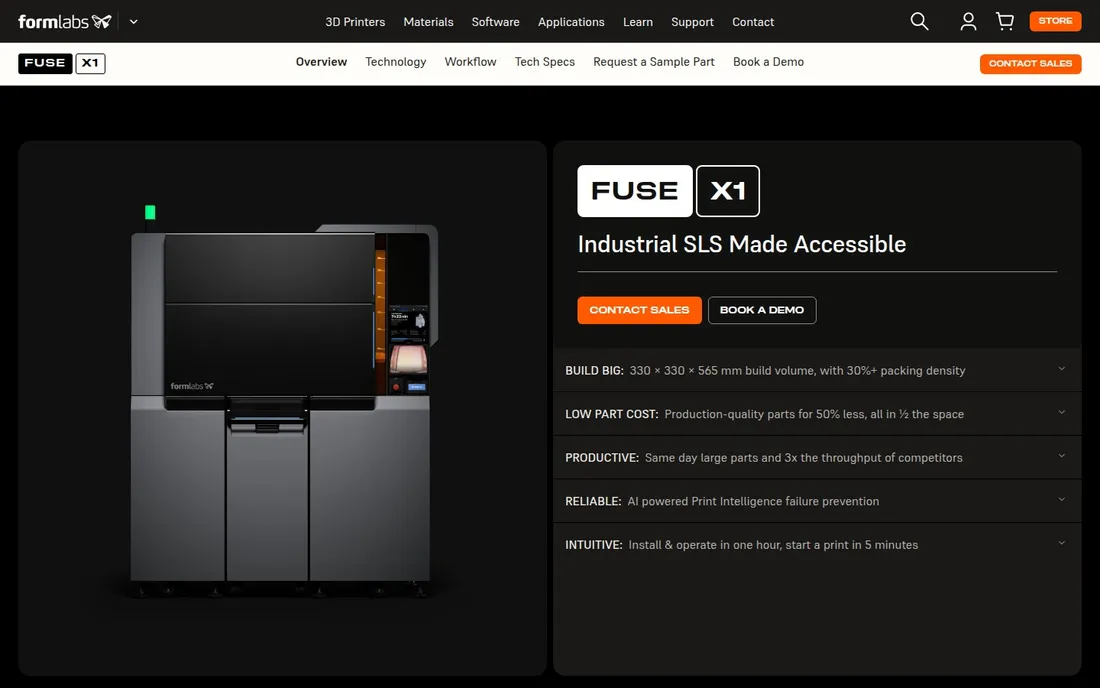
Task: Select the Overview tab
Action: [321, 62]
